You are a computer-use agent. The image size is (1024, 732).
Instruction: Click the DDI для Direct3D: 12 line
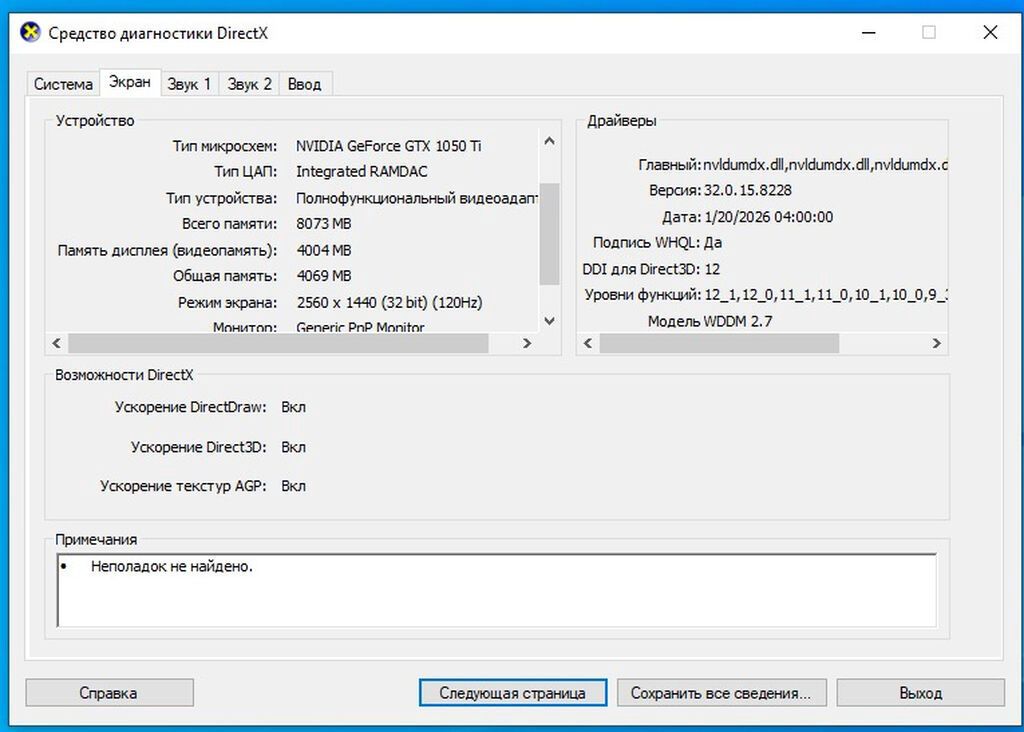(x=651, y=269)
